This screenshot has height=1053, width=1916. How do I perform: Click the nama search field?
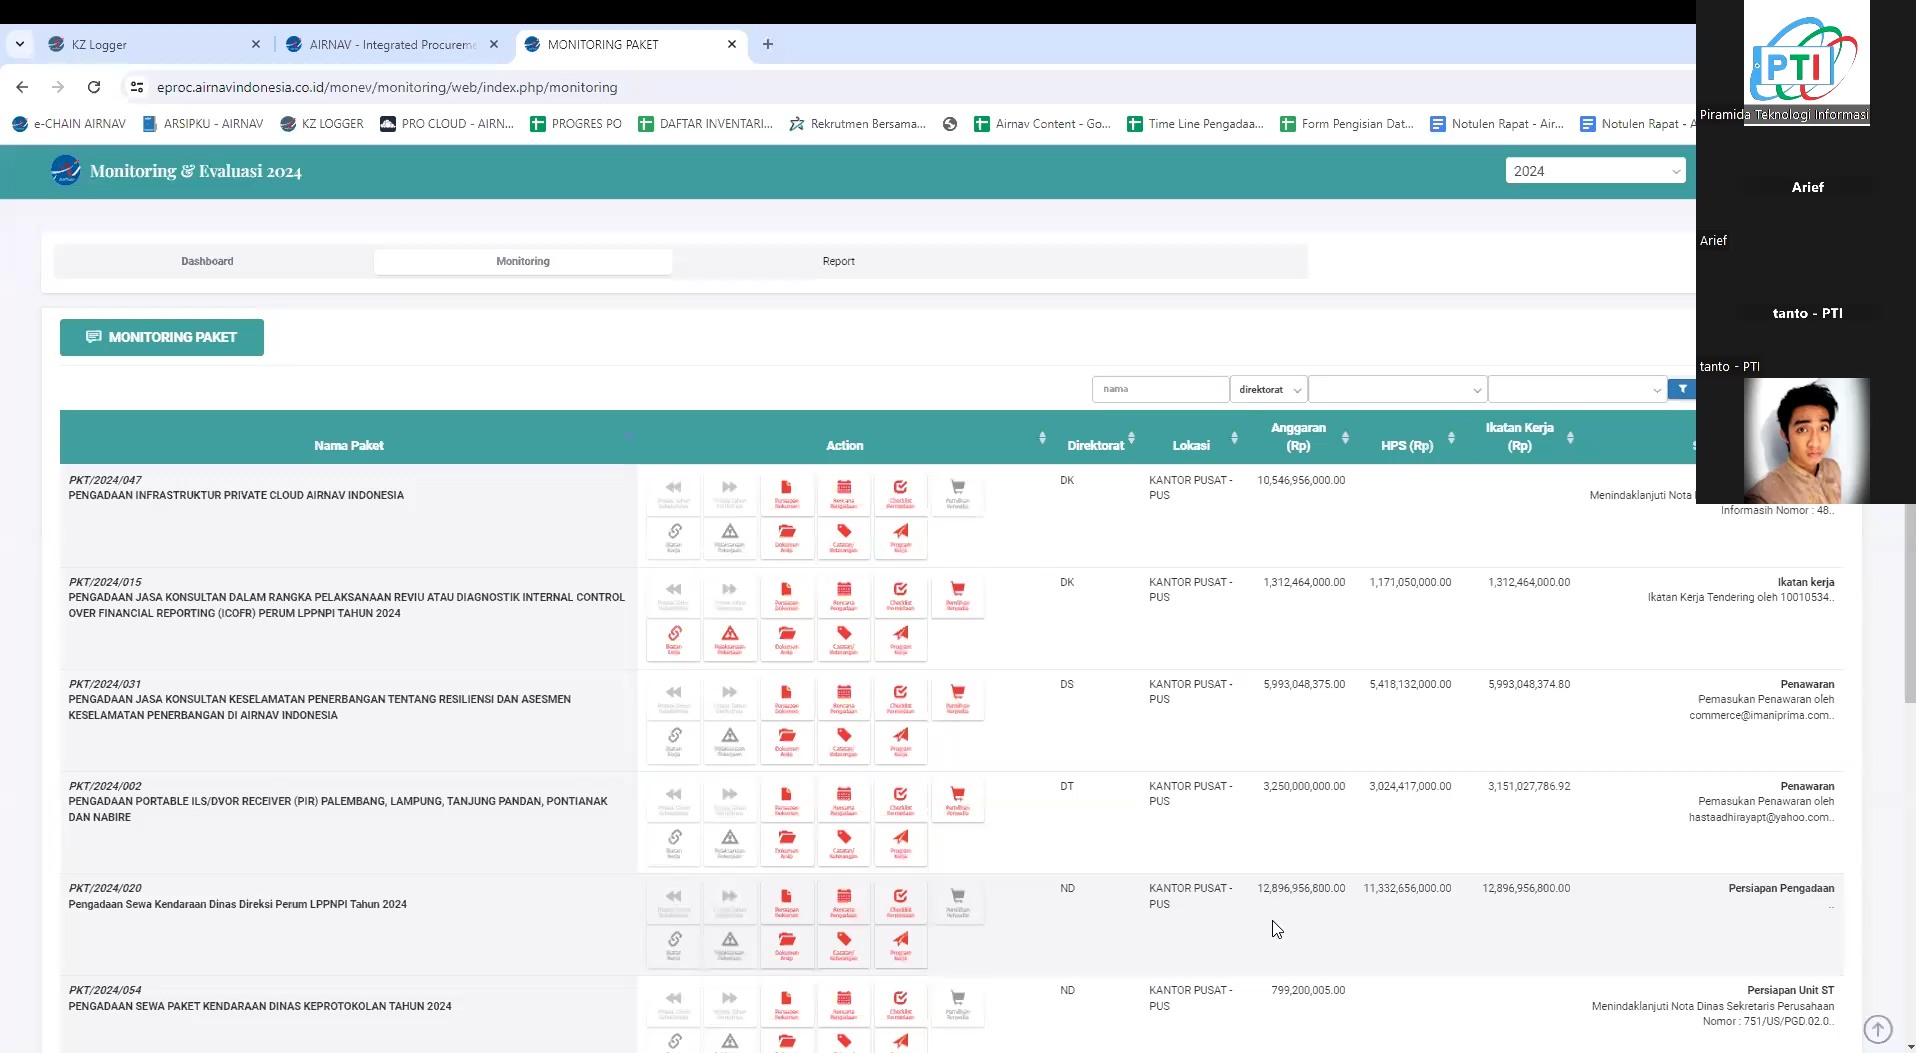[1159, 389]
